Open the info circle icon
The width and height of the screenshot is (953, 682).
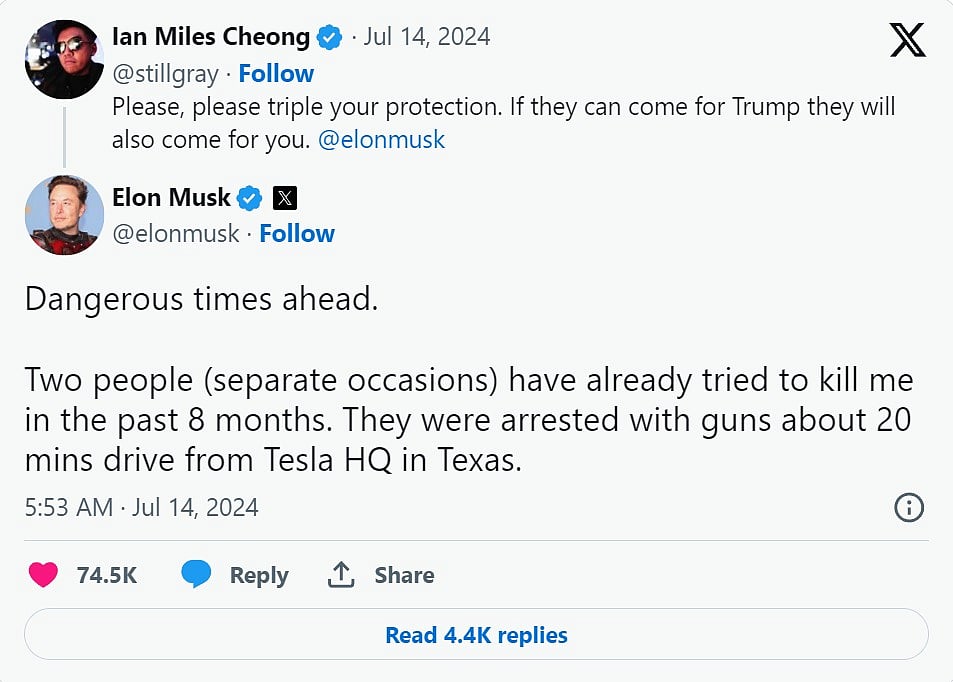coord(907,507)
